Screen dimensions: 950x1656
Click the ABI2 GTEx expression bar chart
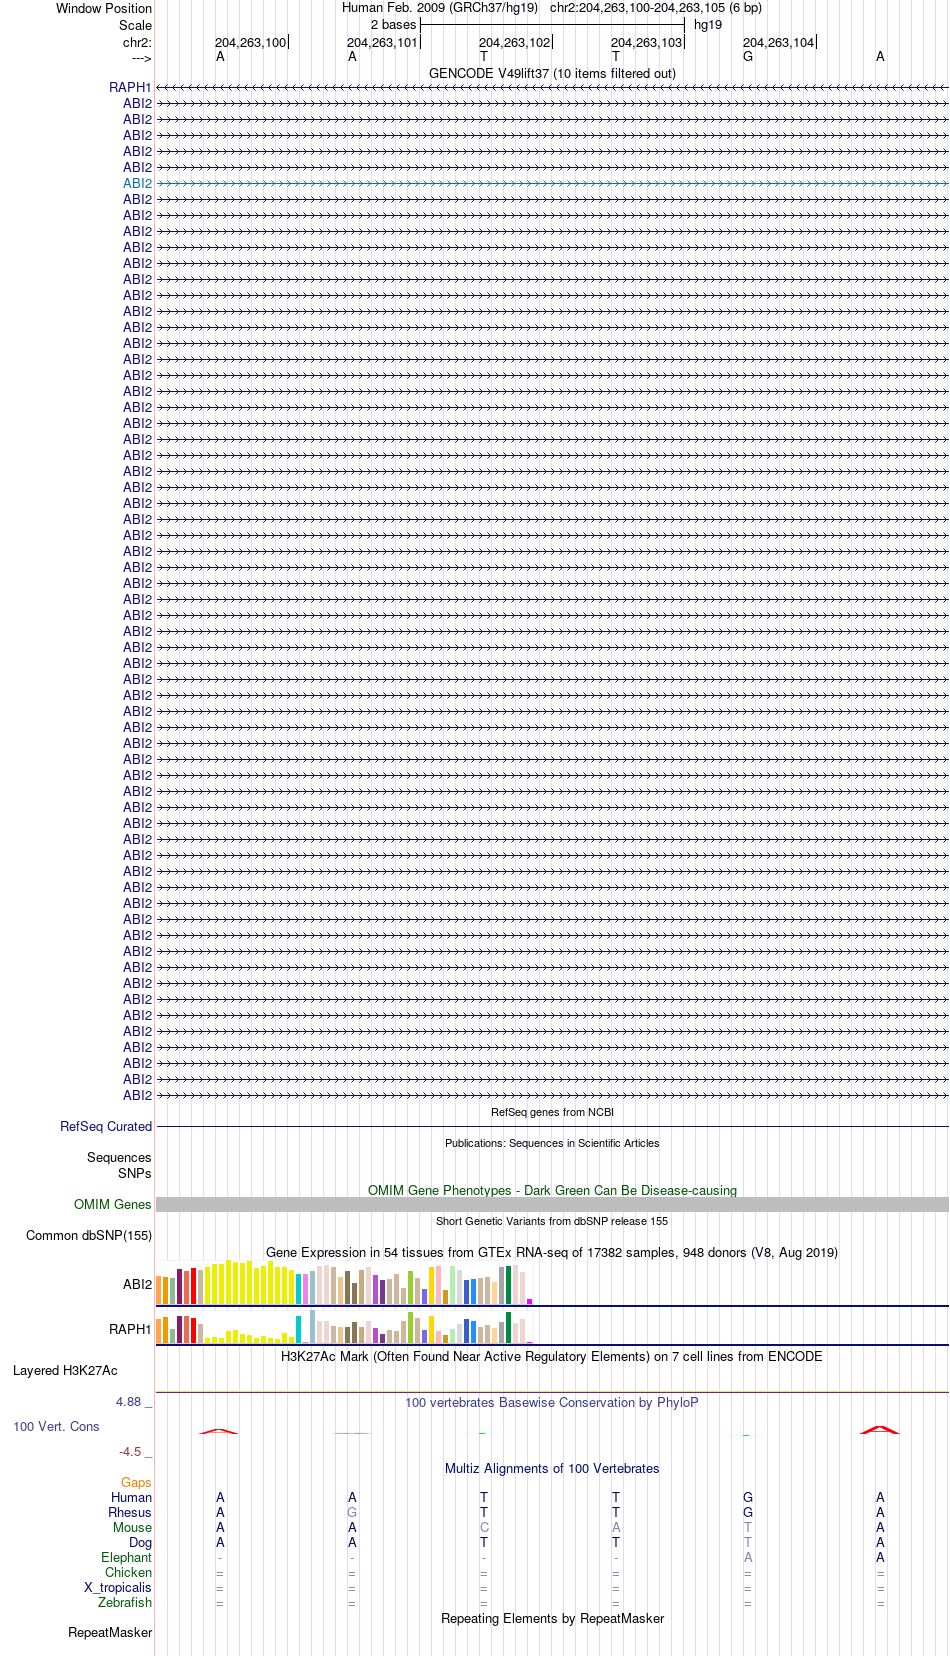(x=344, y=1283)
